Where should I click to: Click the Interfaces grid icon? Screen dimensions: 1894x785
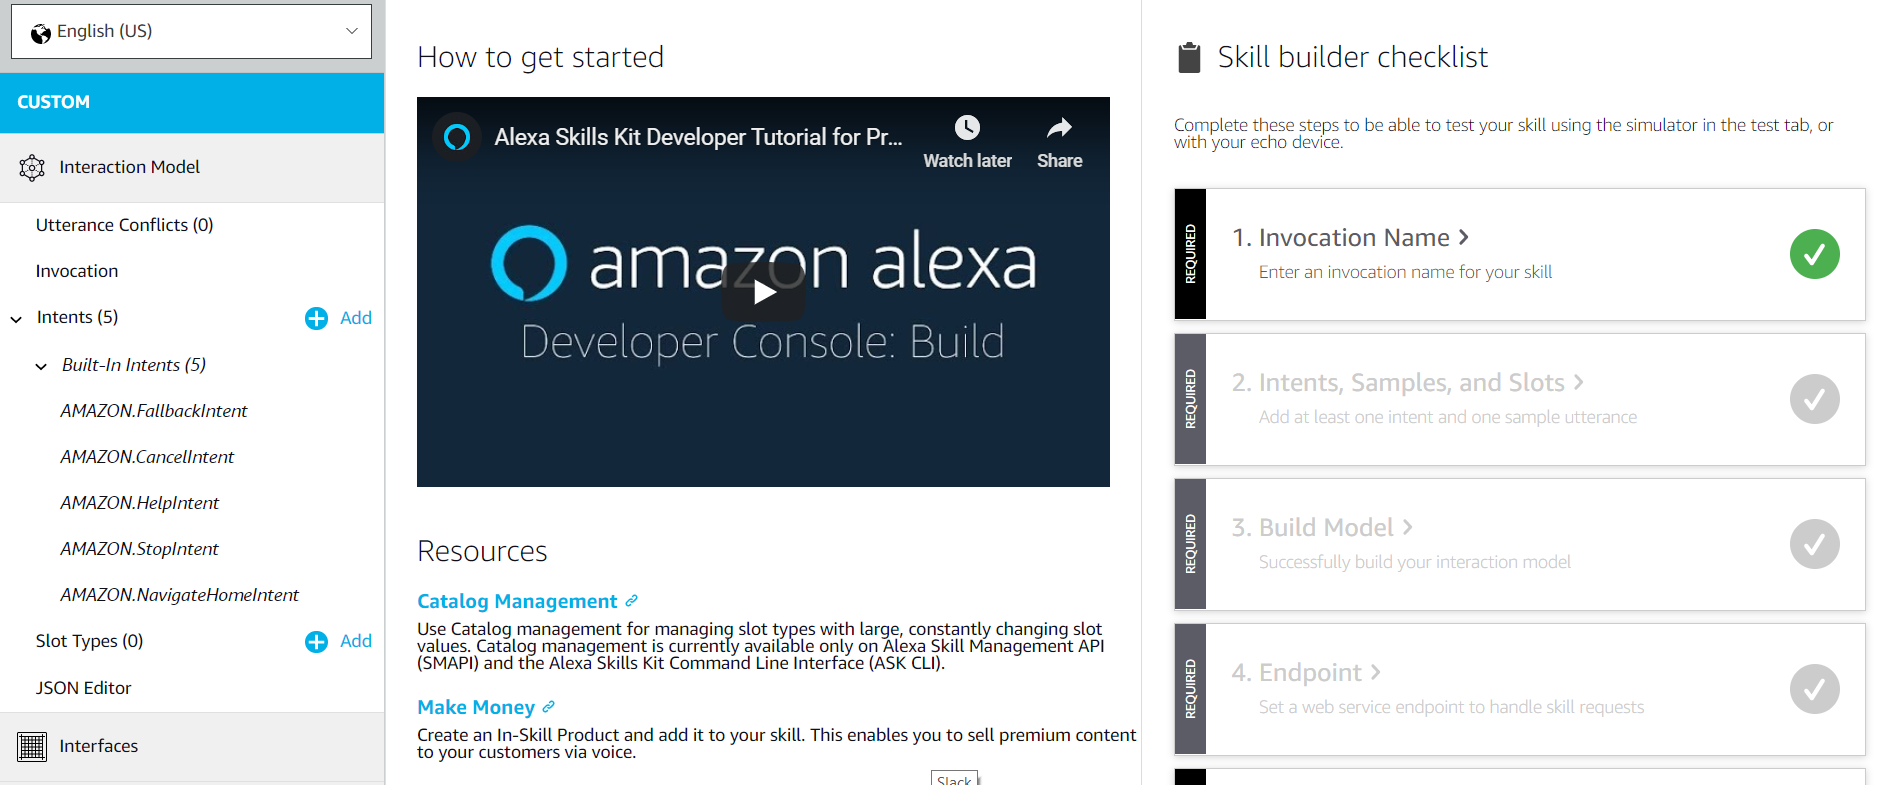(32, 746)
